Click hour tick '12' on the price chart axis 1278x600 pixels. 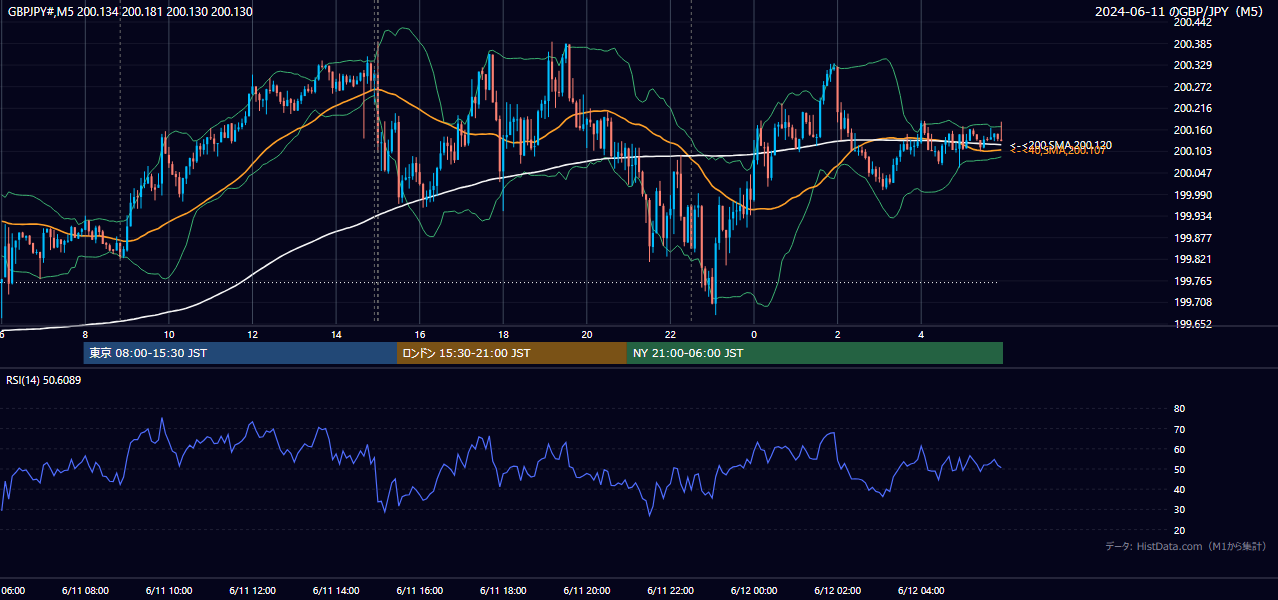pos(253,334)
